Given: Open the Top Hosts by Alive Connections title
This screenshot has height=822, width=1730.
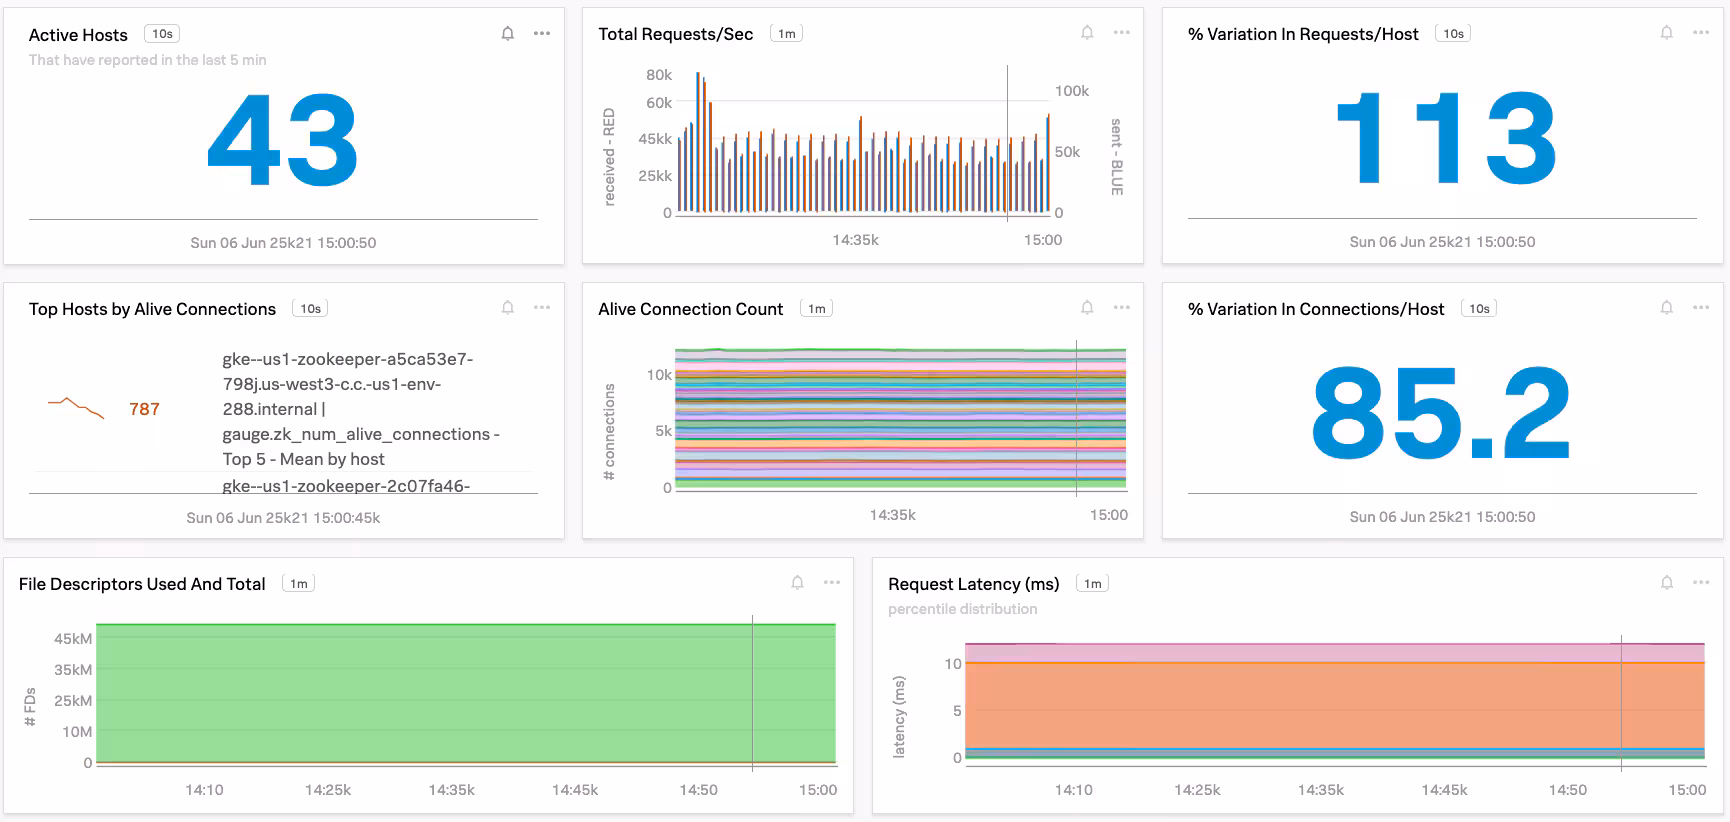Looking at the screenshot, I should tap(152, 309).
